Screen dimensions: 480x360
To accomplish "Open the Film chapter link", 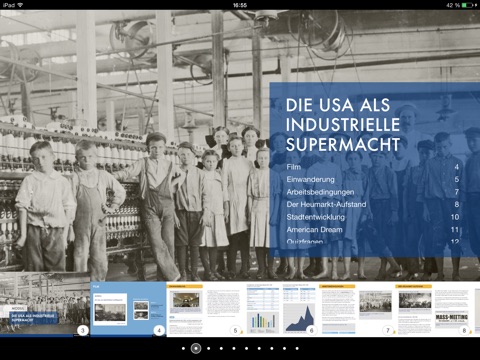I will (x=294, y=167).
